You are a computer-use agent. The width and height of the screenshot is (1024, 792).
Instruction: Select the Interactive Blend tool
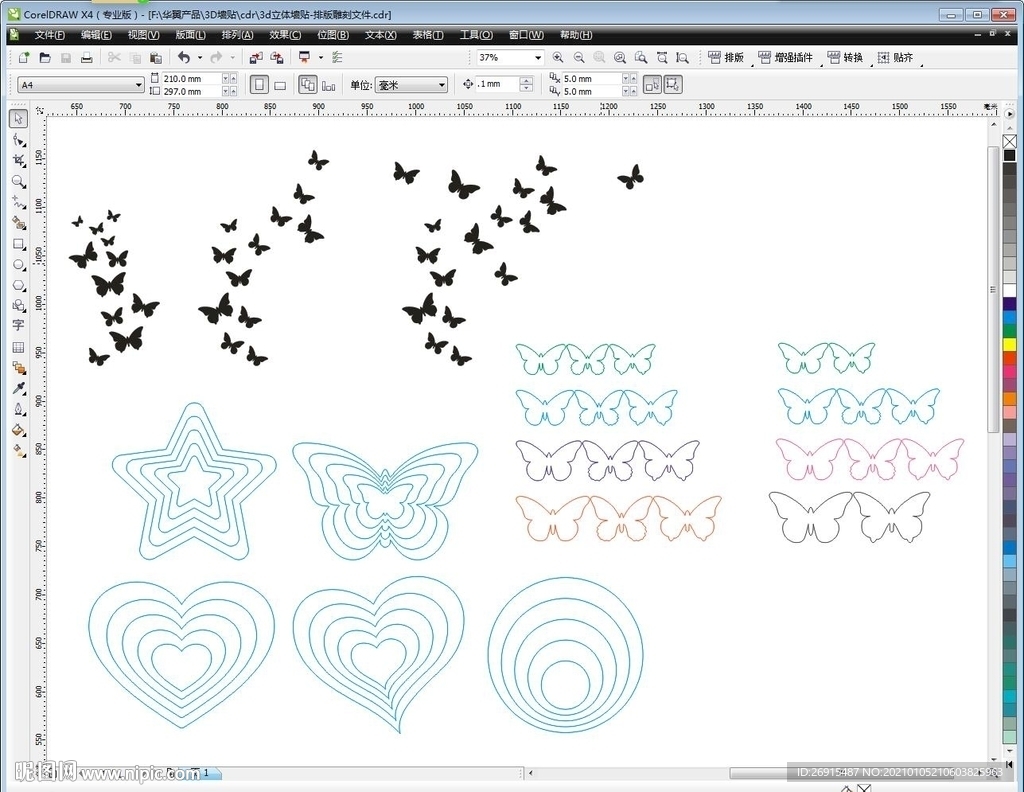point(19,368)
